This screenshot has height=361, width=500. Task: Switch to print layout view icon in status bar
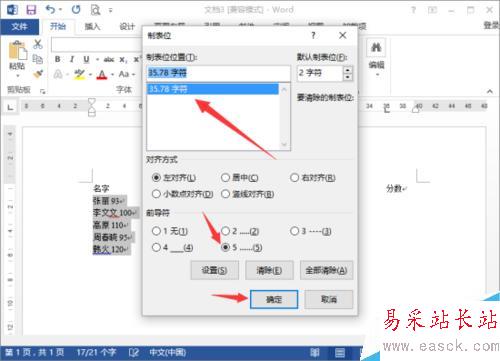click(340, 352)
